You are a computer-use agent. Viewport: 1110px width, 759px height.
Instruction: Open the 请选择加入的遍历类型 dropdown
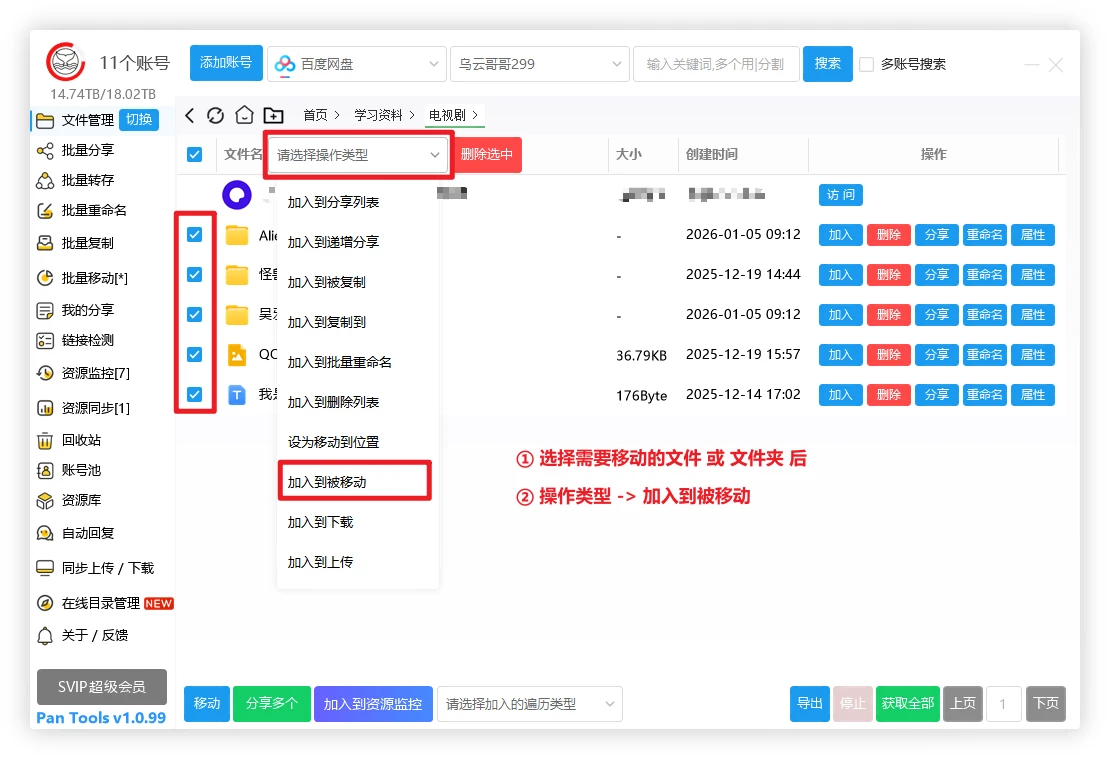(x=529, y=704)
